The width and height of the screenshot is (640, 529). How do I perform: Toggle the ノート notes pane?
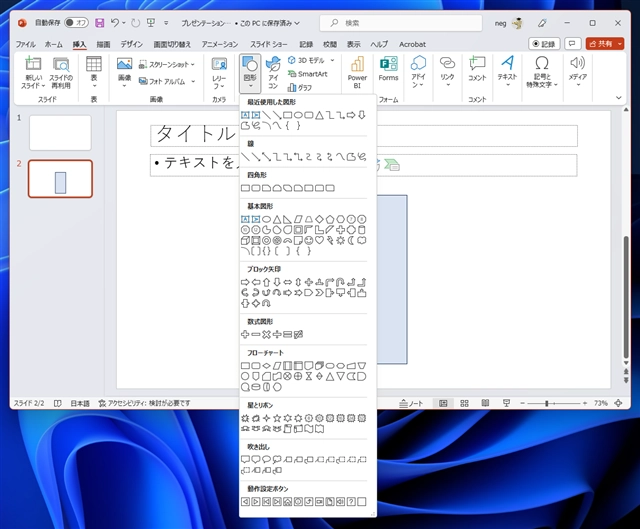pos(411,403)
